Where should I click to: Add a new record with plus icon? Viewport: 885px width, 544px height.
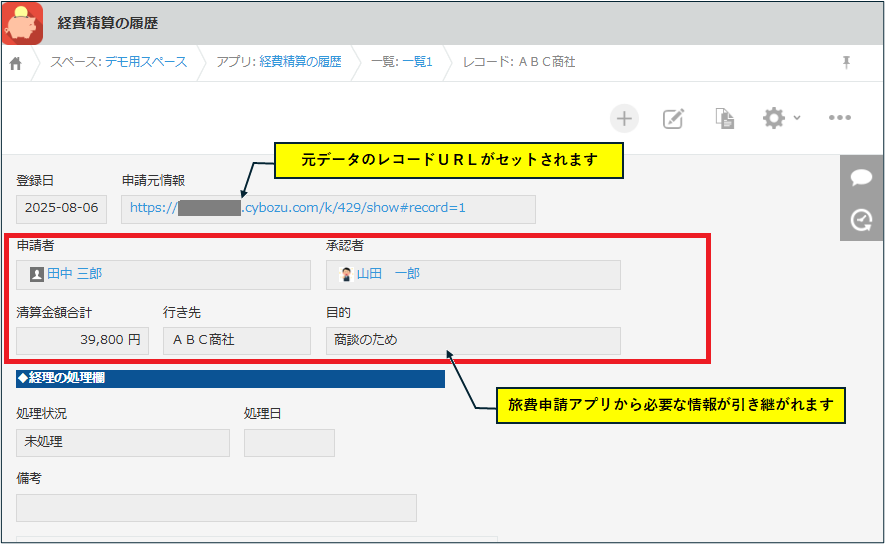point(624,119)
